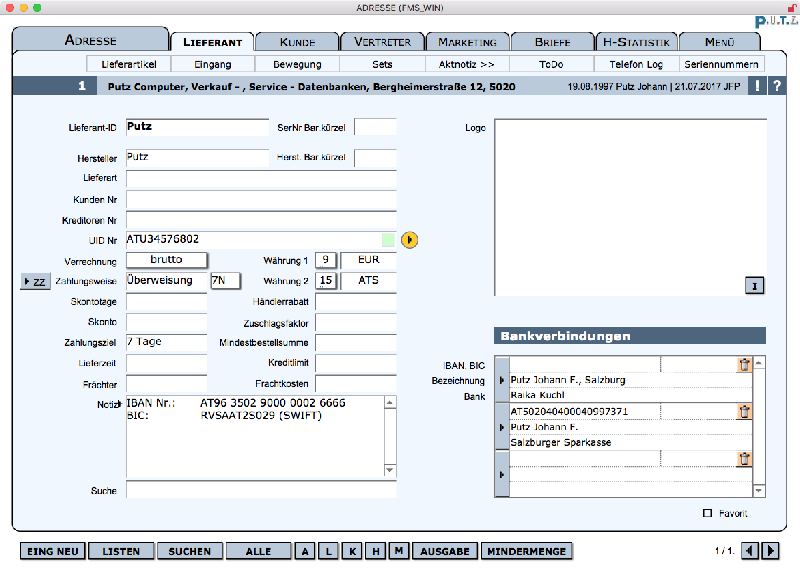Click the L filter button
The image size is (800, 572).
[329, 551]
